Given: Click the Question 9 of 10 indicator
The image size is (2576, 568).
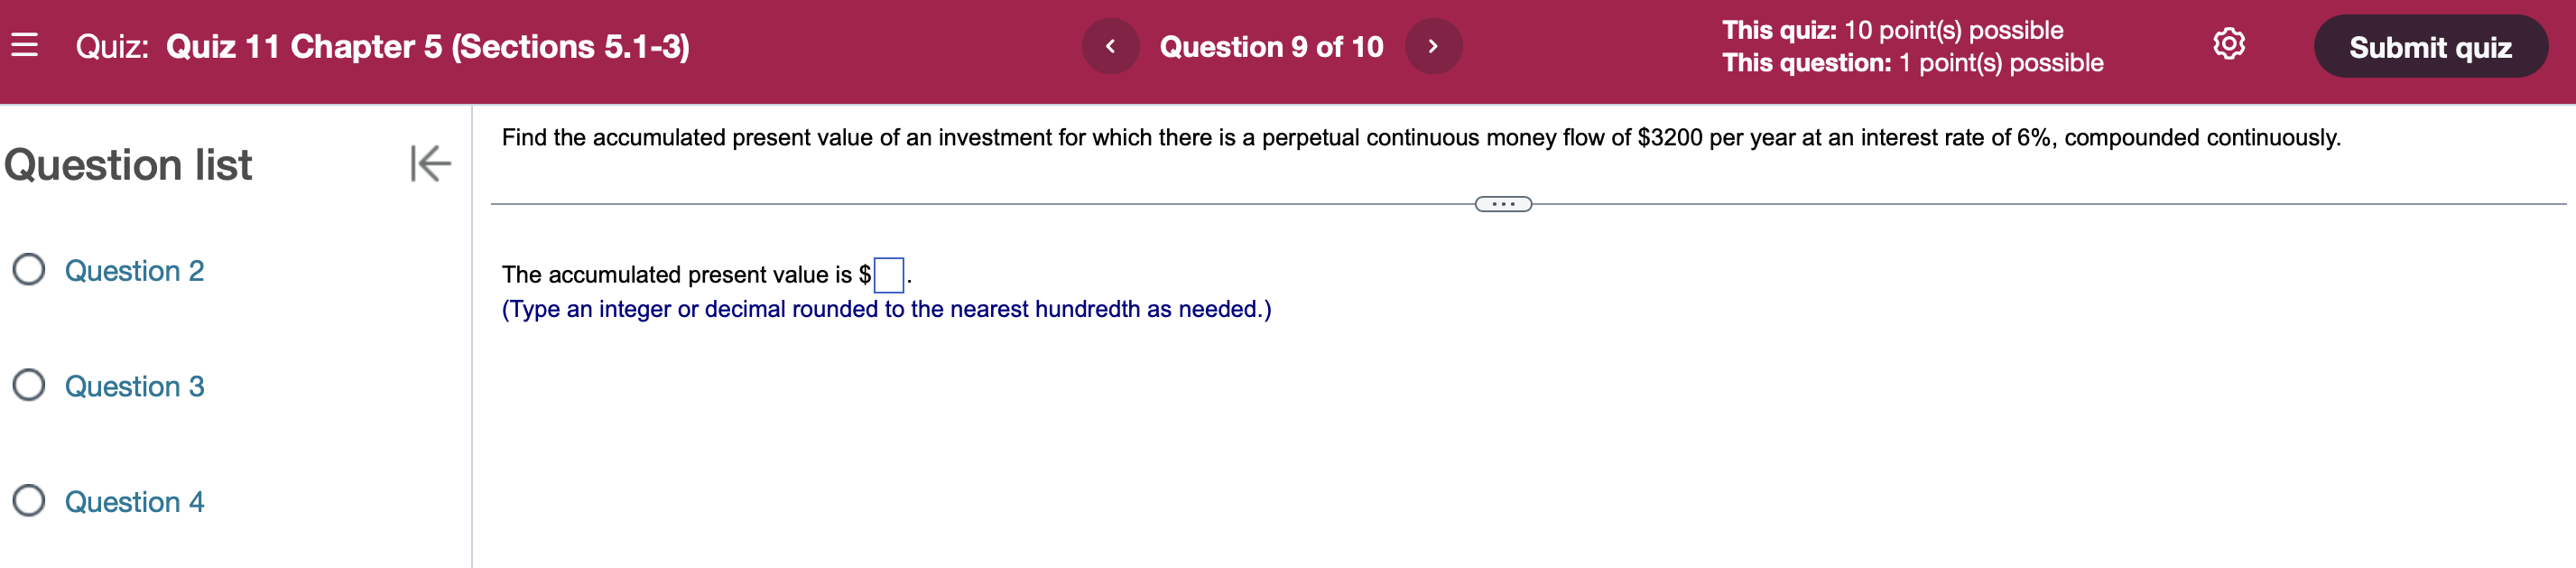Looking at the screenshot, I should [x=1271, y=46].
